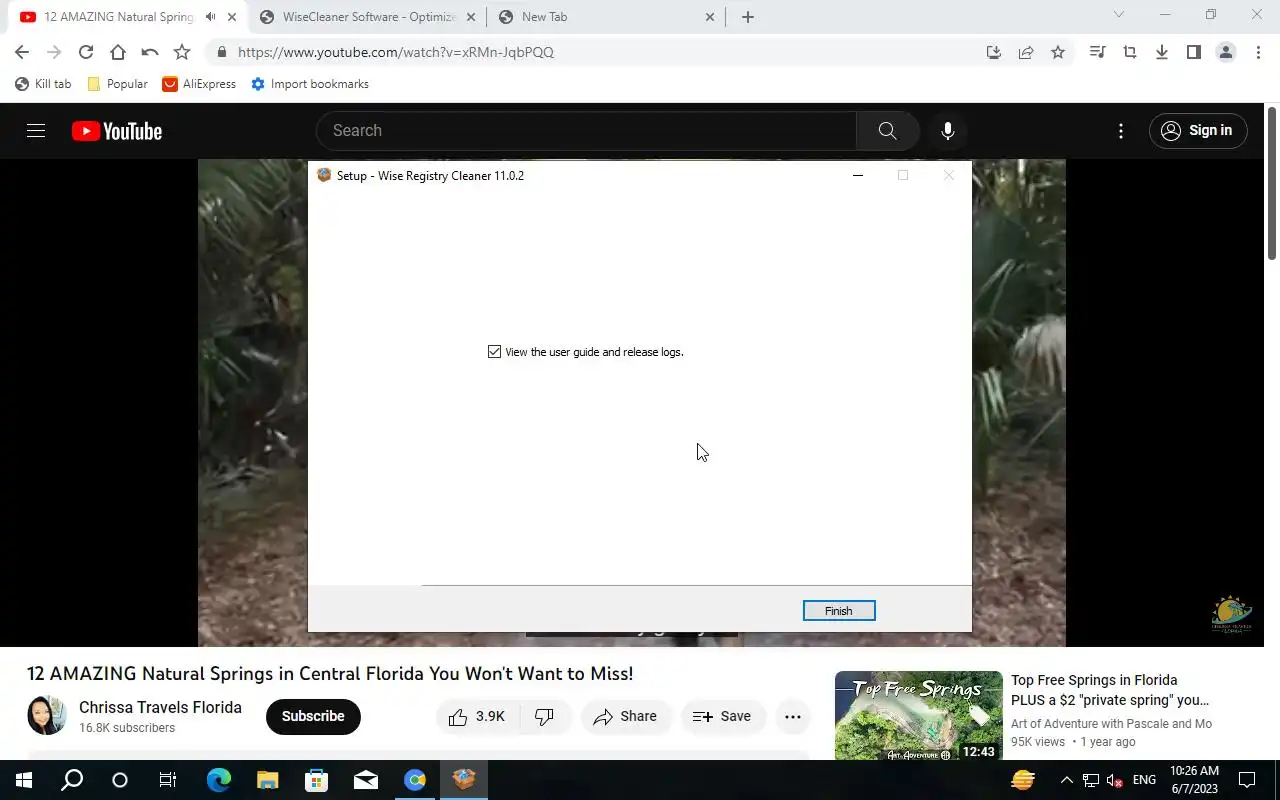The width and height of the screenshot is (1280, 800).
Task: Open the media control icon in toolbar
Action: click(1098, 52)
